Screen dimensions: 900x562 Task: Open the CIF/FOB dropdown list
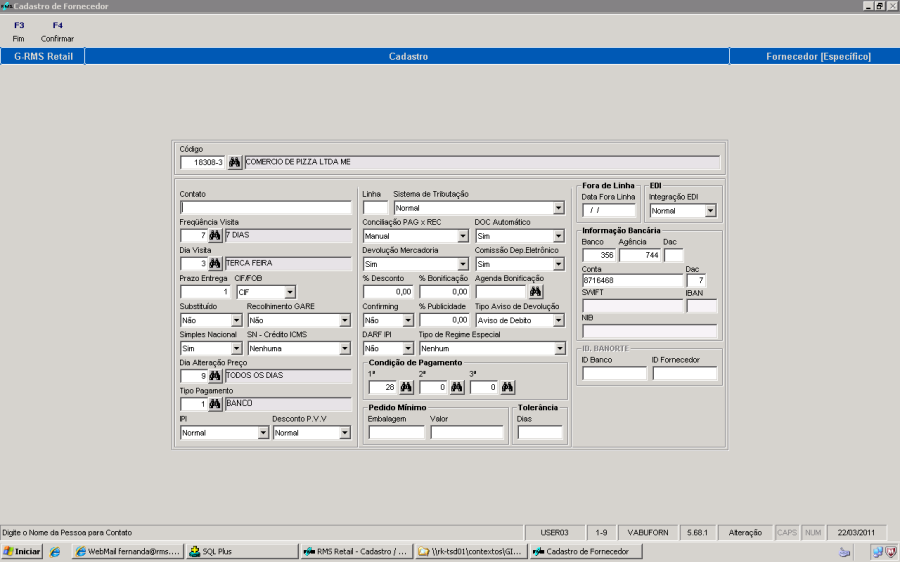pos(290,292)
